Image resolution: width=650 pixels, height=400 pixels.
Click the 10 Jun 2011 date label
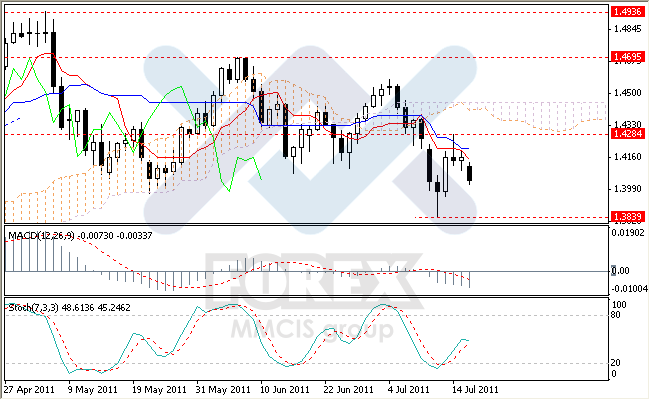pos(285,390)
